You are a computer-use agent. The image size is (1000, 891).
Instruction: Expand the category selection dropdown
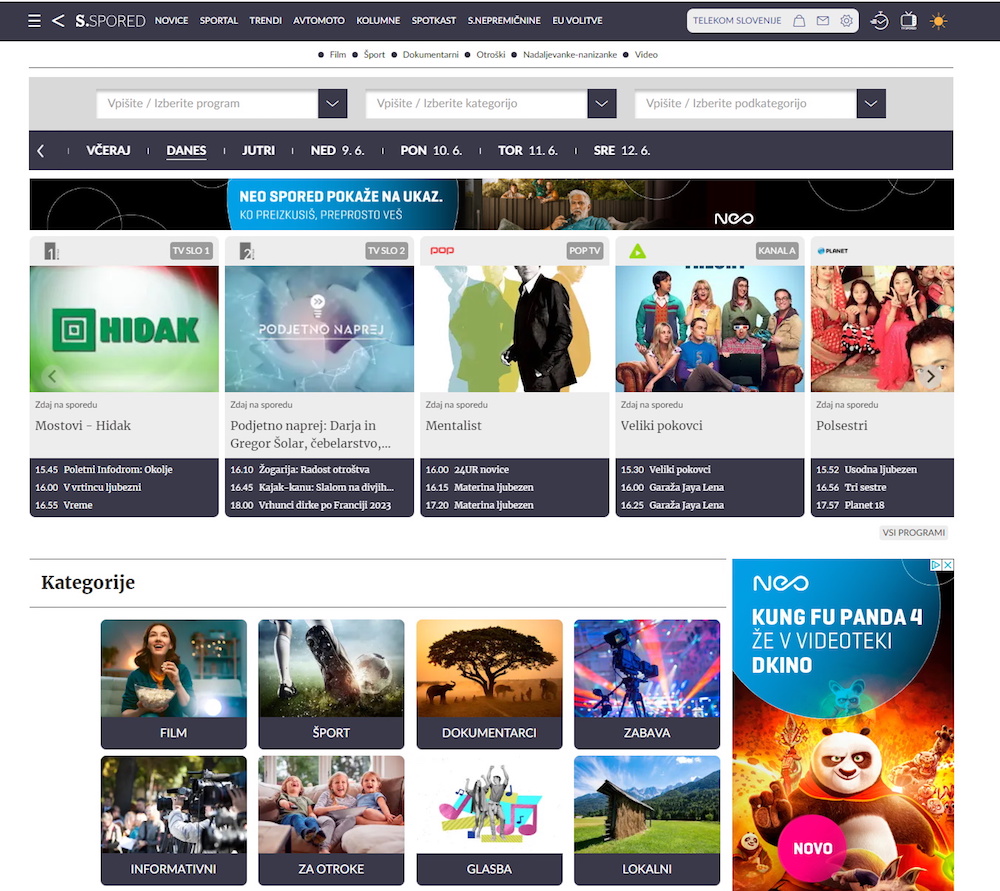click(601, 103)
